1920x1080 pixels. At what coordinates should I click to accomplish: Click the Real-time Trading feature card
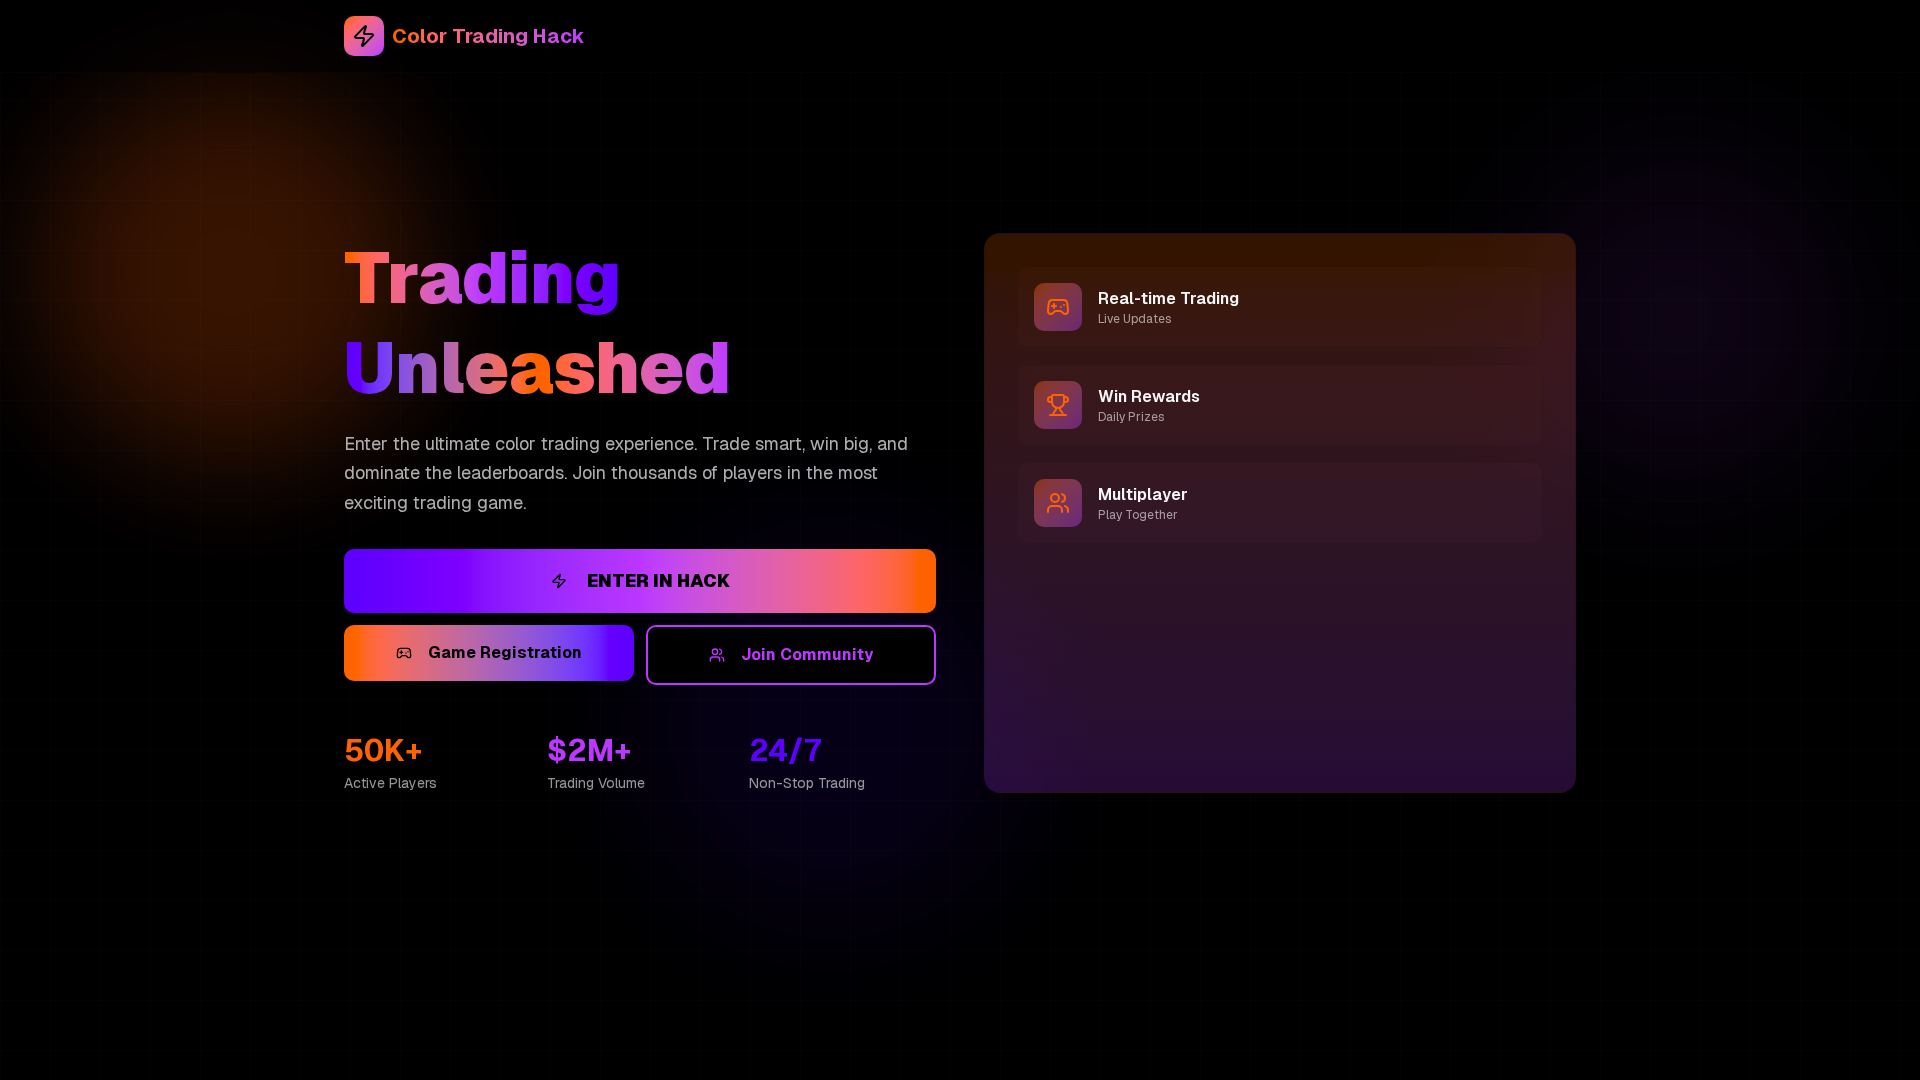tap(1279, 307)
